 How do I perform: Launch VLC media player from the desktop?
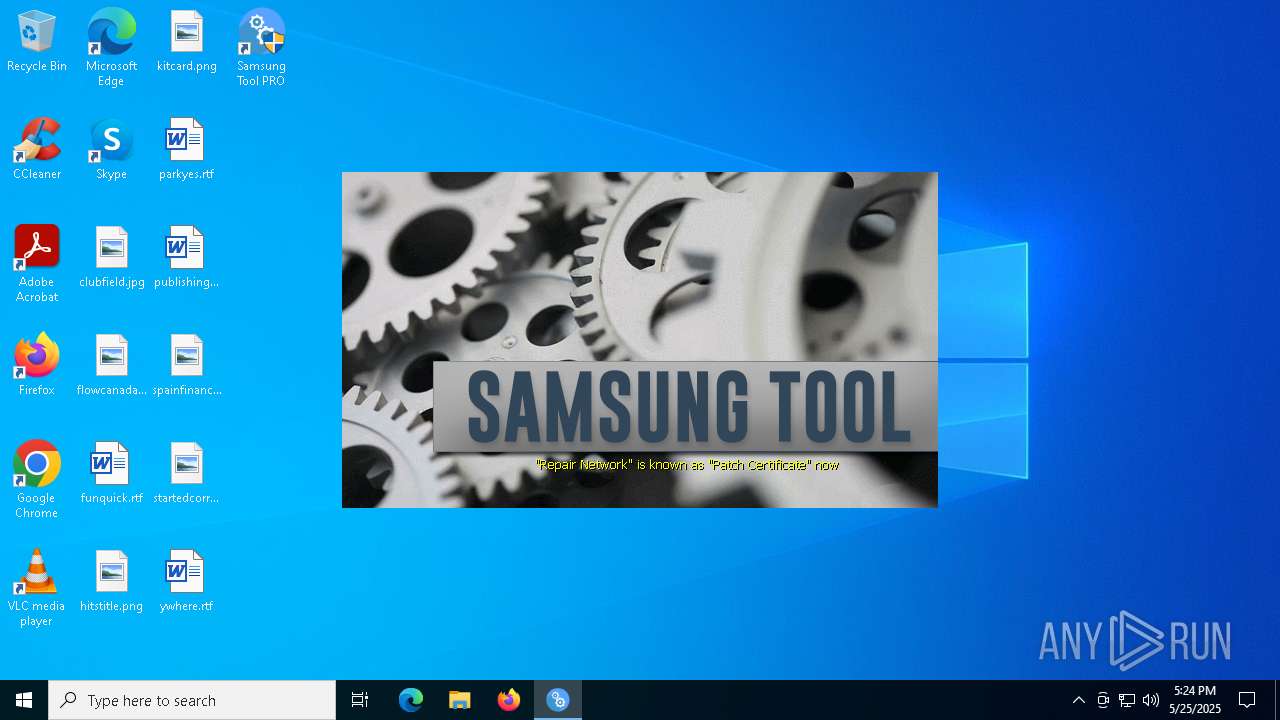pos(37,588)
